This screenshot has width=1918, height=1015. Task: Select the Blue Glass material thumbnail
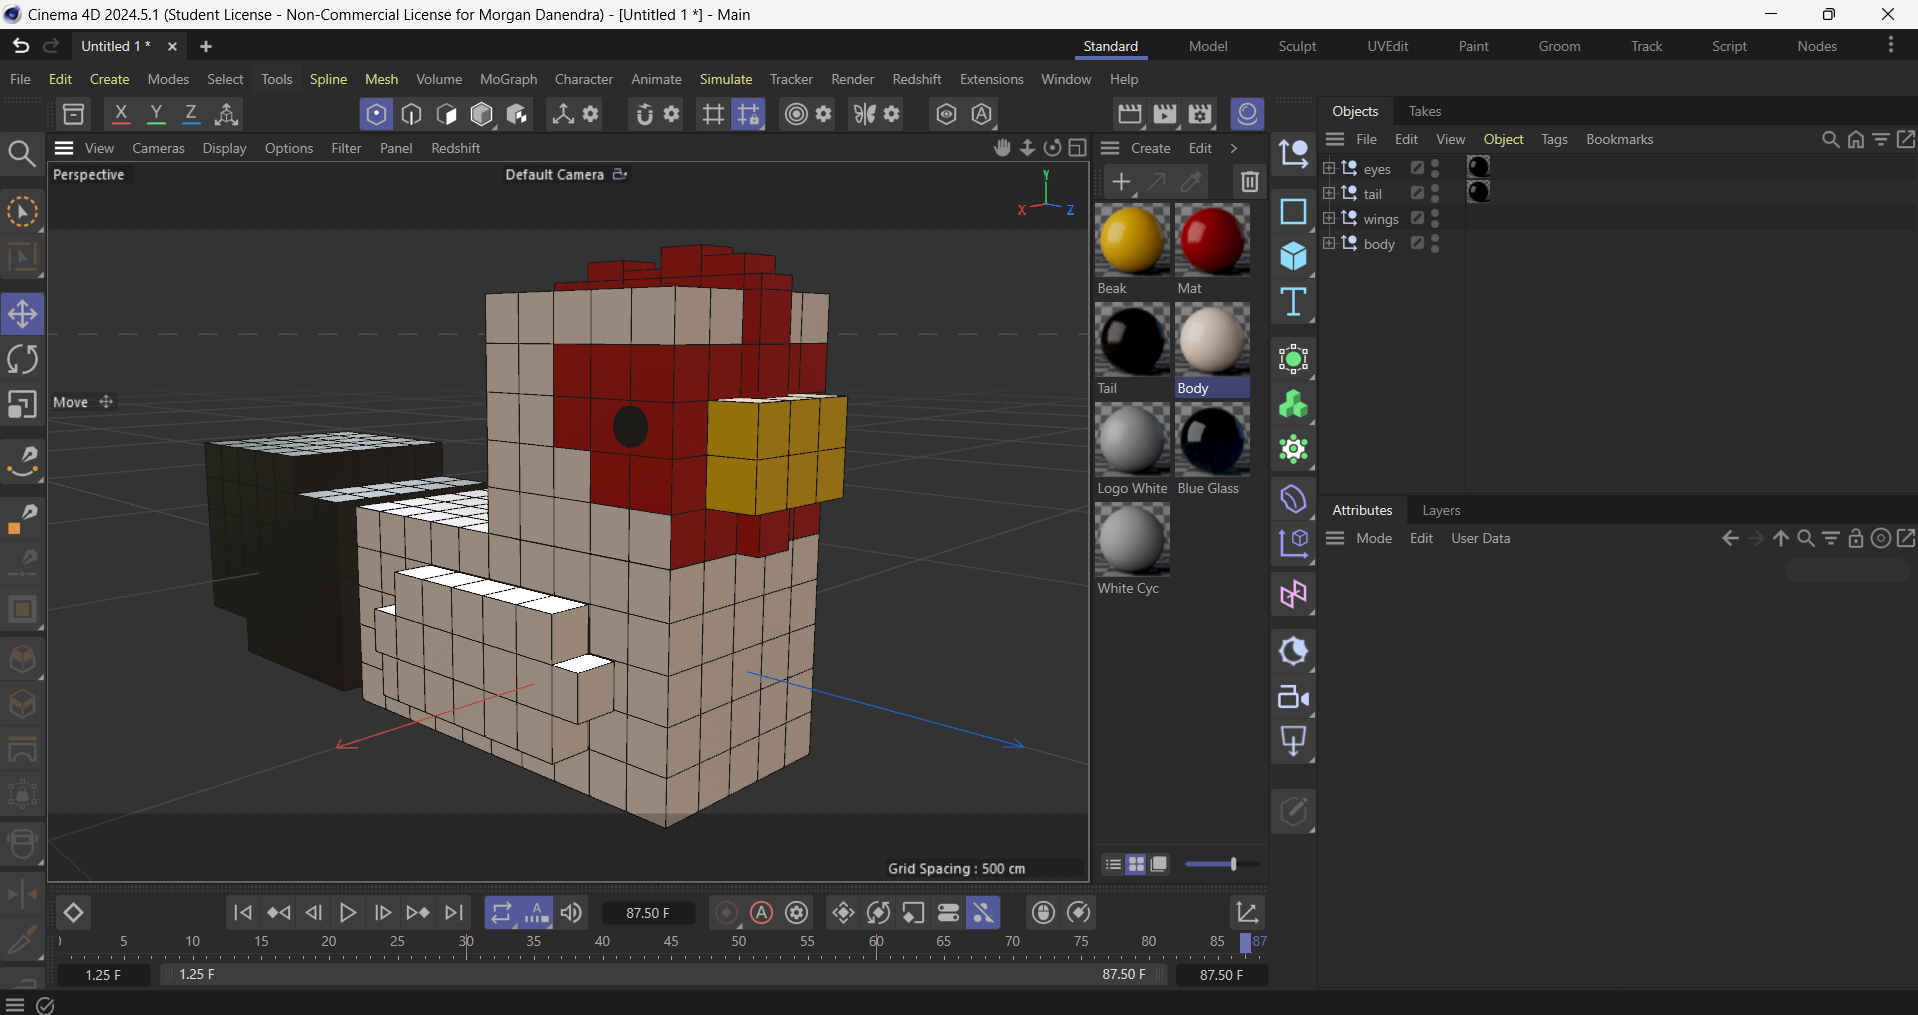(1212, 440)
